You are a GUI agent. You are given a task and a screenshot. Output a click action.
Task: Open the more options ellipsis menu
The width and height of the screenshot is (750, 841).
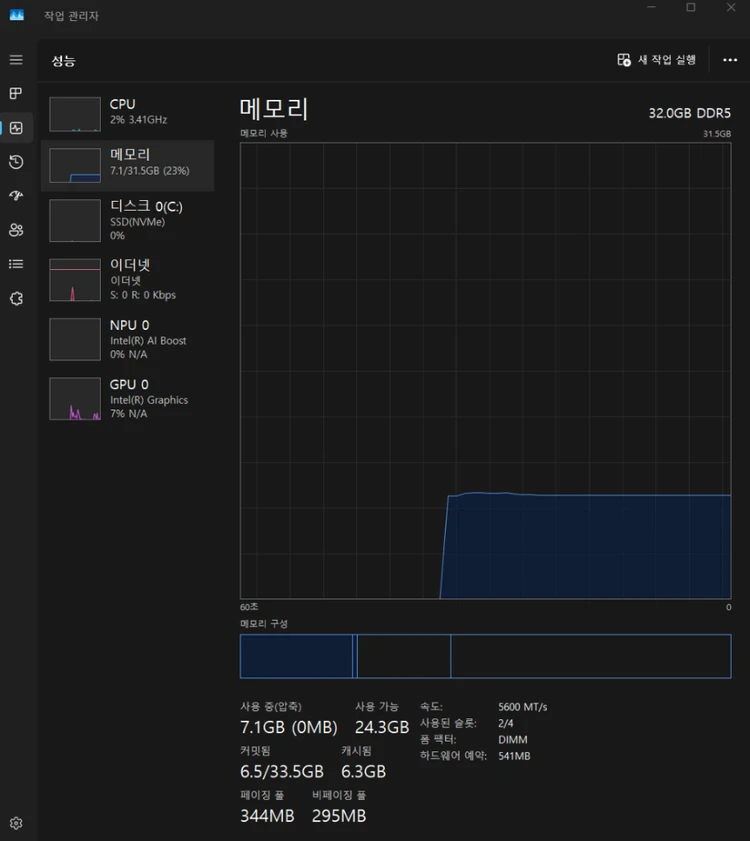click(730, 60)
